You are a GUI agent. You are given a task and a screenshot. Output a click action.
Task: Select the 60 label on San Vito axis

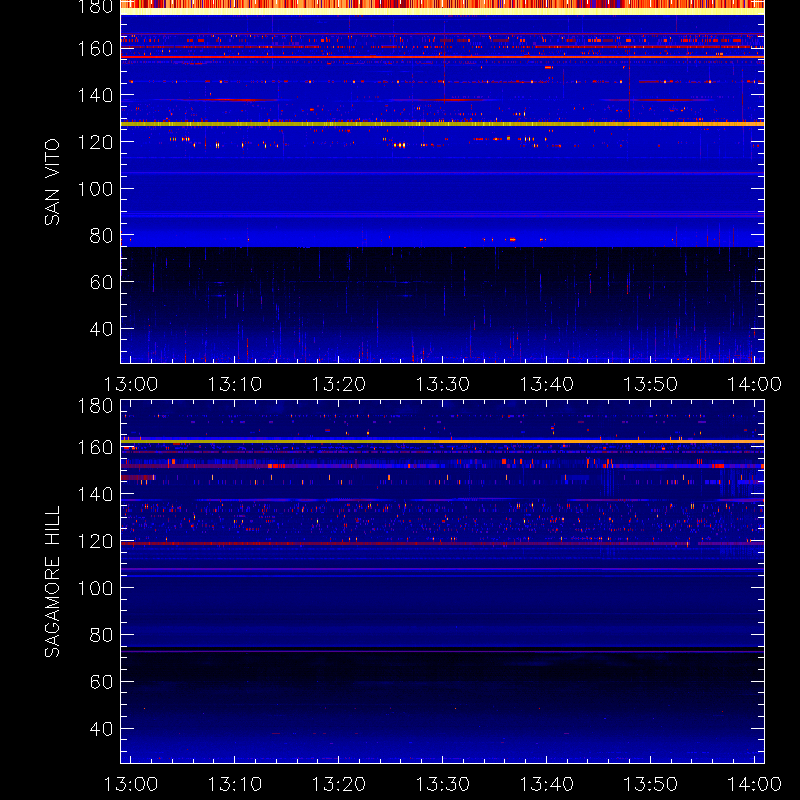pos(101,282)
